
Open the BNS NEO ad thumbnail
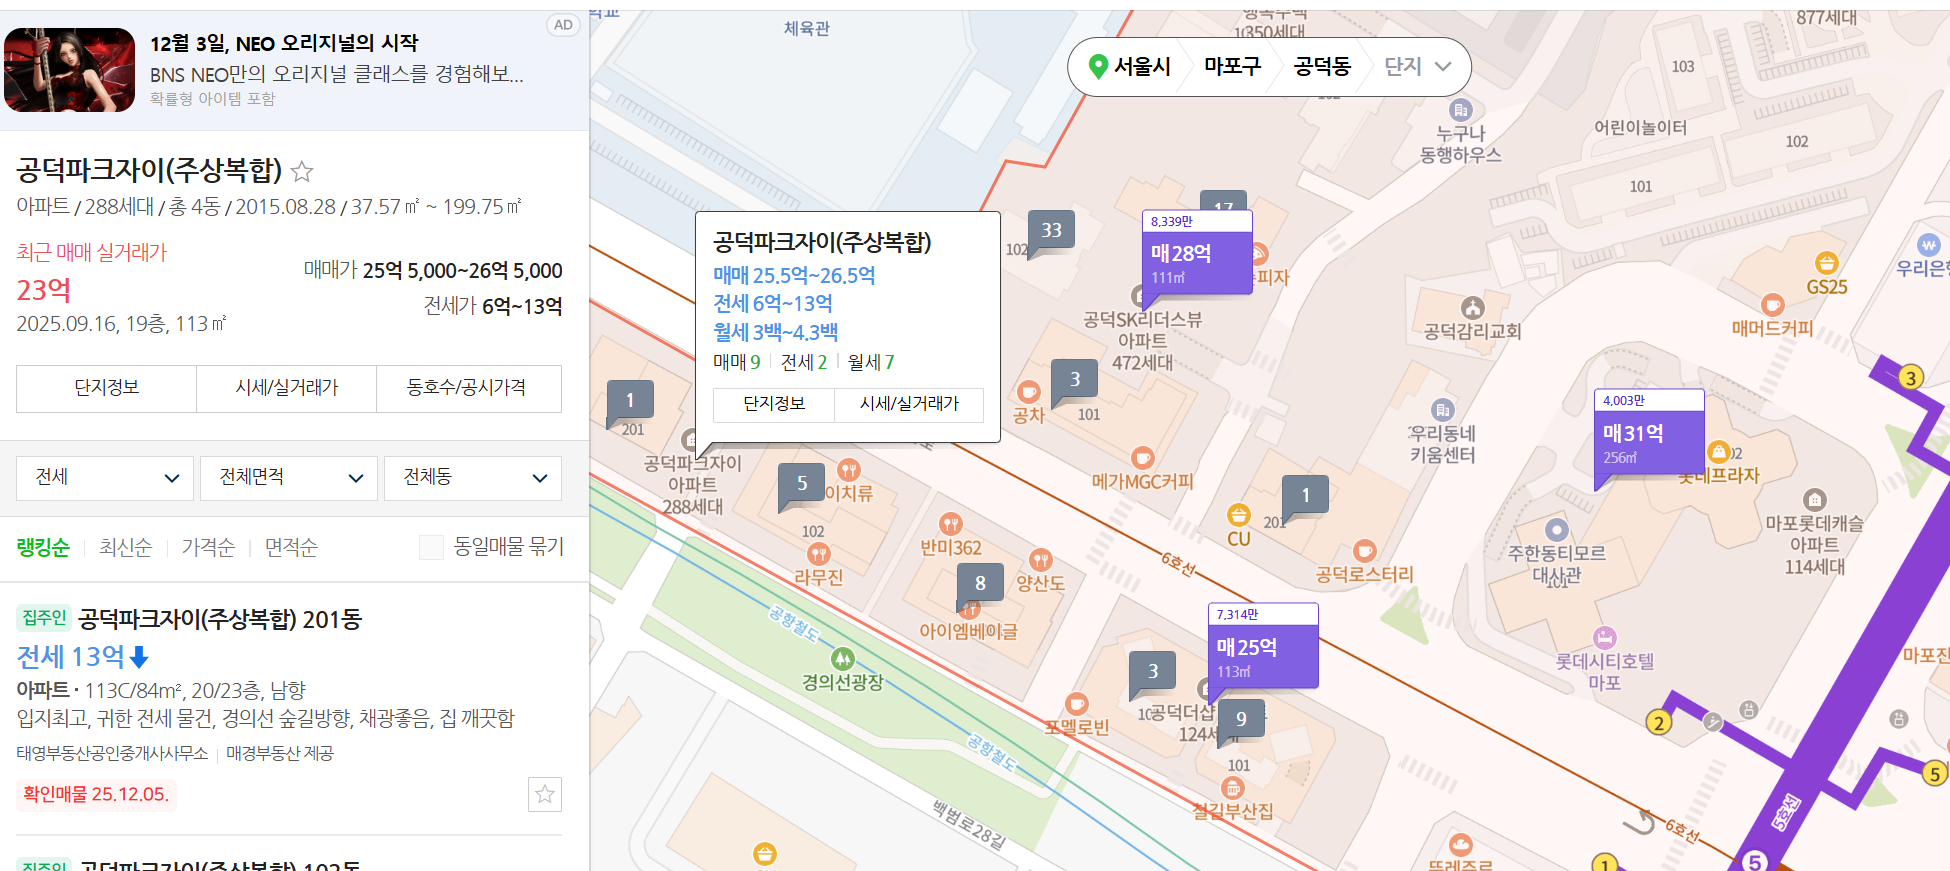pyautogui.click(x=69, y=70)
